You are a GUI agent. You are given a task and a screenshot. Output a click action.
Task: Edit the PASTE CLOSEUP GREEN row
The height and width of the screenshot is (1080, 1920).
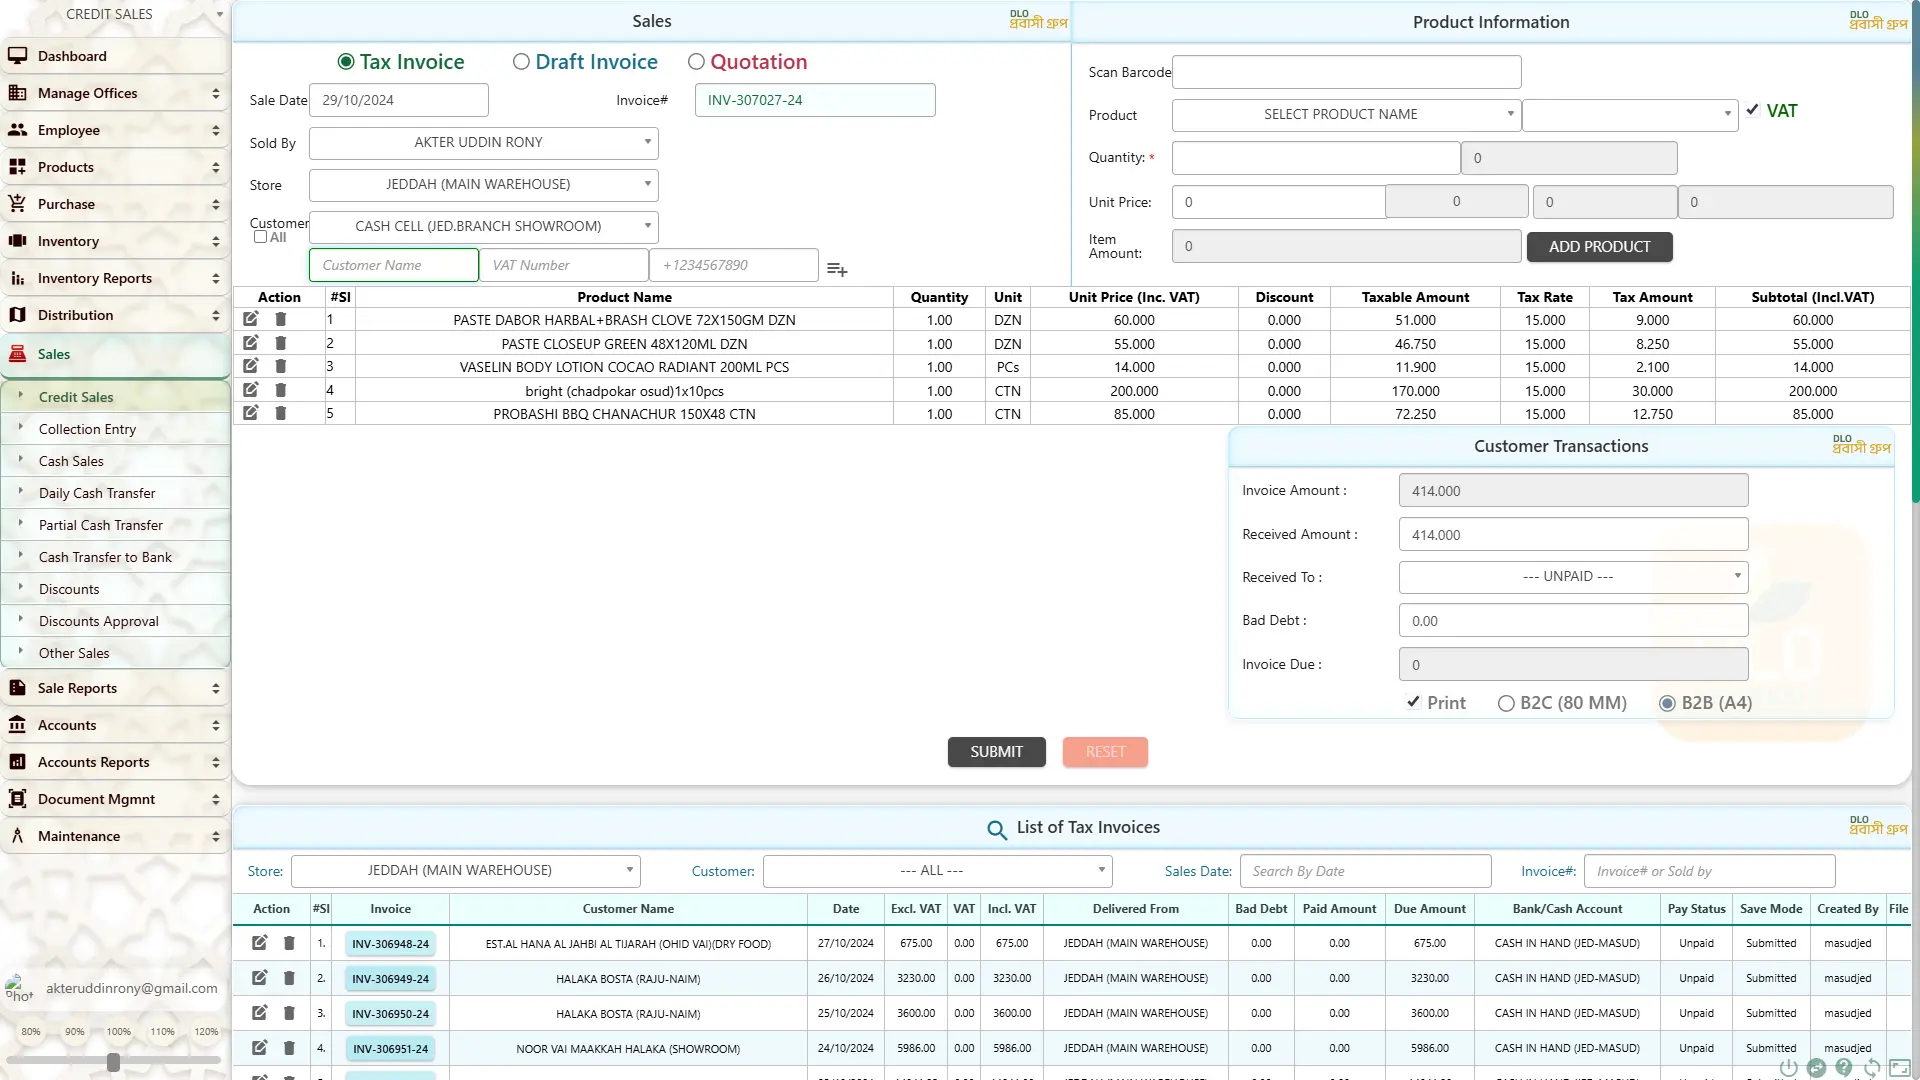click(x=251, y=343)
